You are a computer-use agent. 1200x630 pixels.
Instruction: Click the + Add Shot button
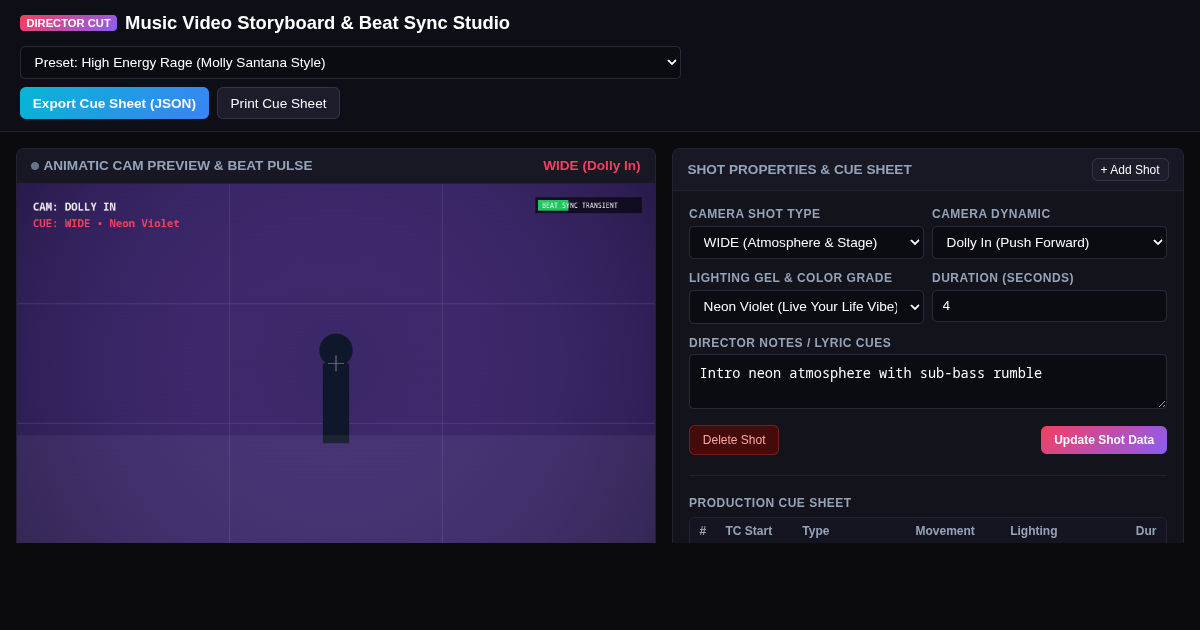click(1130, 170)
